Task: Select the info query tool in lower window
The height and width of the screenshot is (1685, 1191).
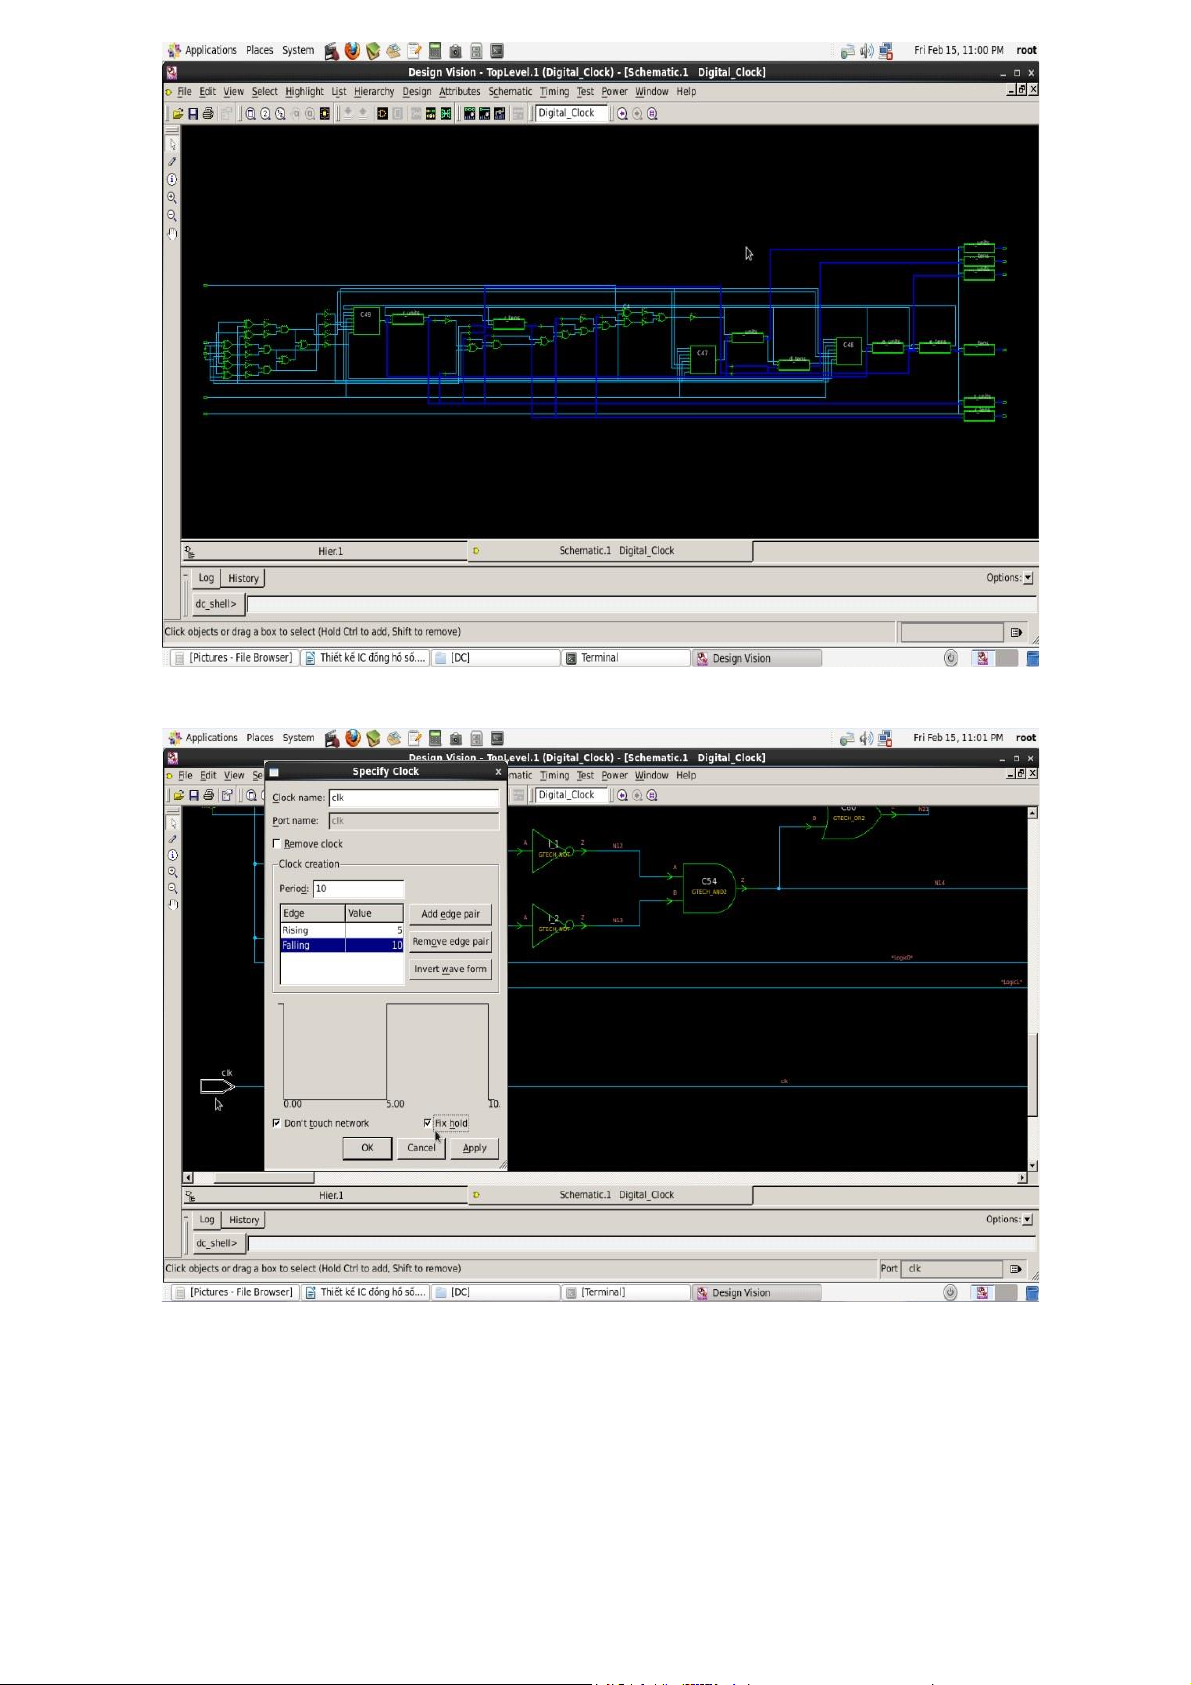Action: tap(173, 855)
